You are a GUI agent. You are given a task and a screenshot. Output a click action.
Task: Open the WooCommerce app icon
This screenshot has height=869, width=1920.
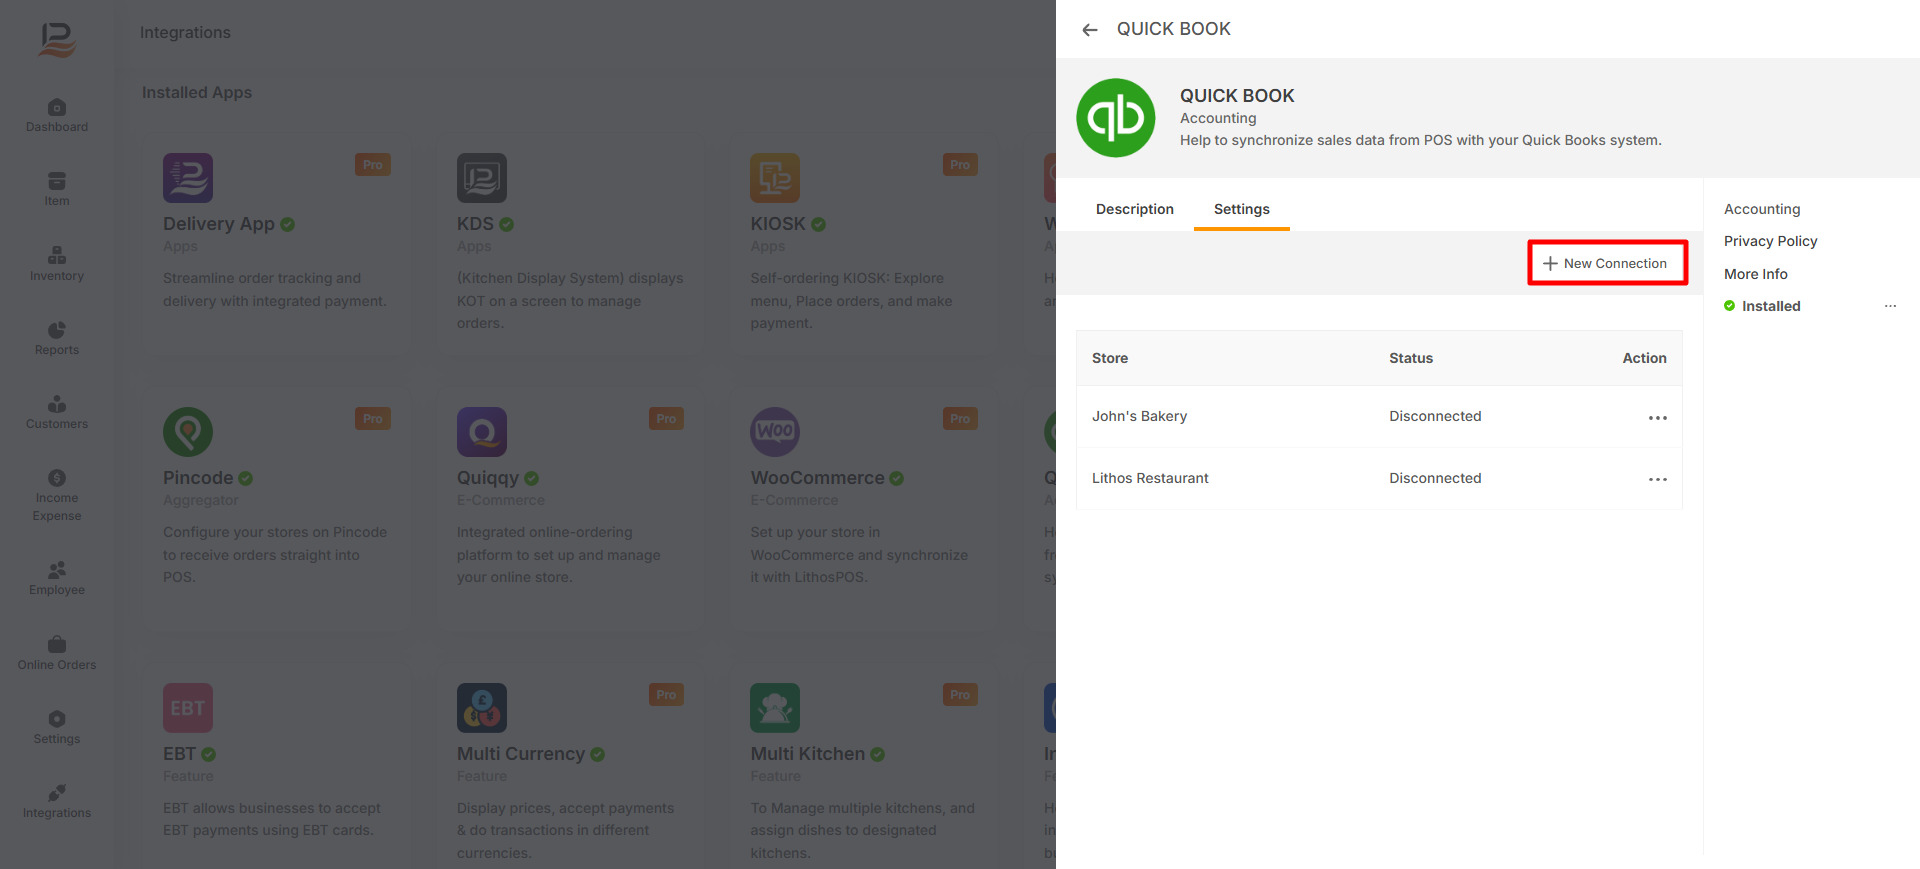coord(775,432)
